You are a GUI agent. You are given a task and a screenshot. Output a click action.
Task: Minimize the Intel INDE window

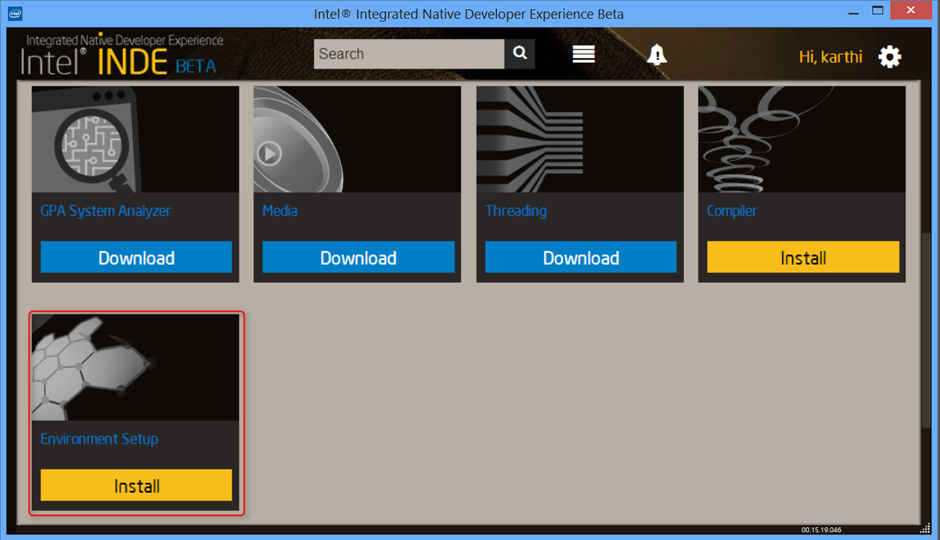(853, 11)
